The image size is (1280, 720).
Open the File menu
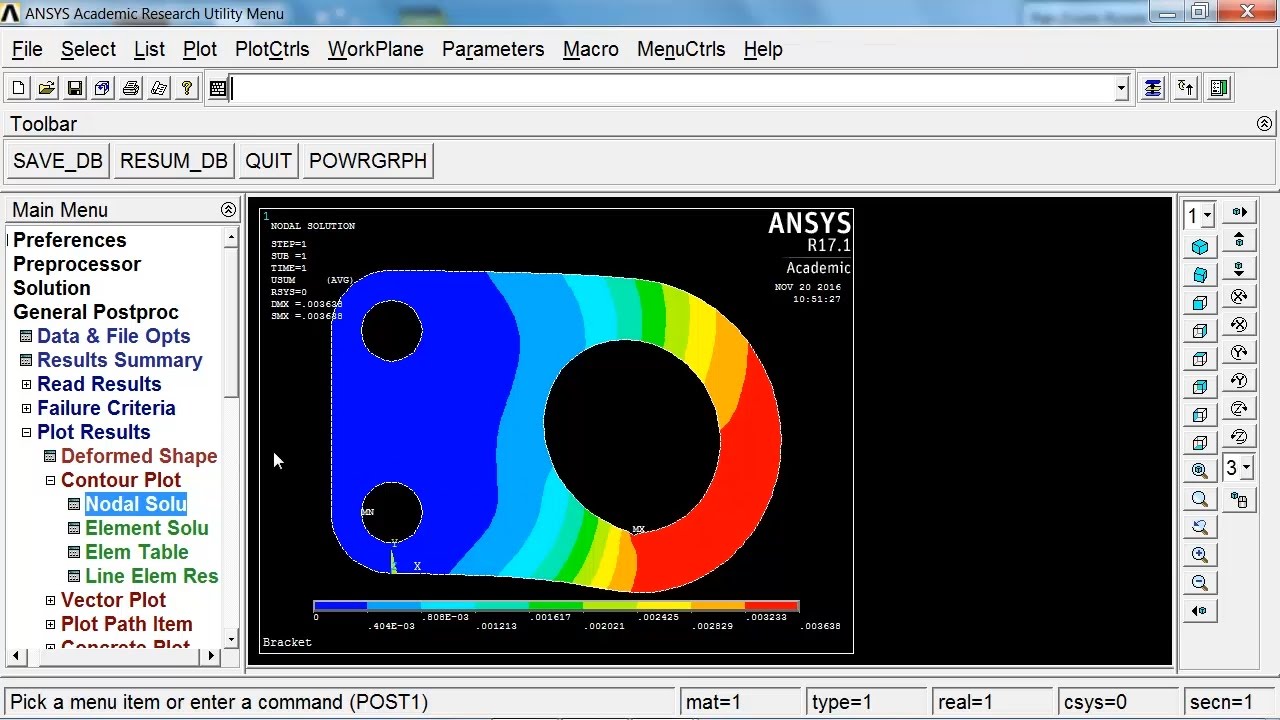click(x=27, y=49)
